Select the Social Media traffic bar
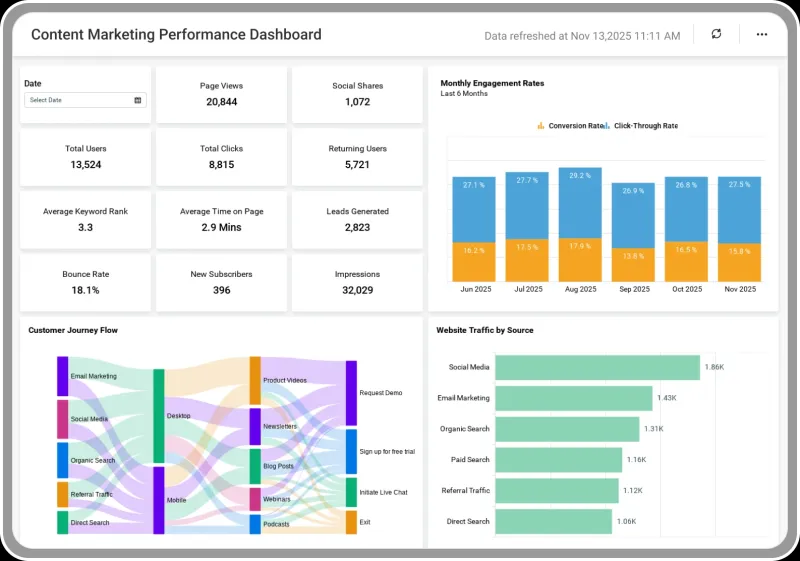Image resolution: width=800 pixels, height=561 pixels. click(597, 368)
